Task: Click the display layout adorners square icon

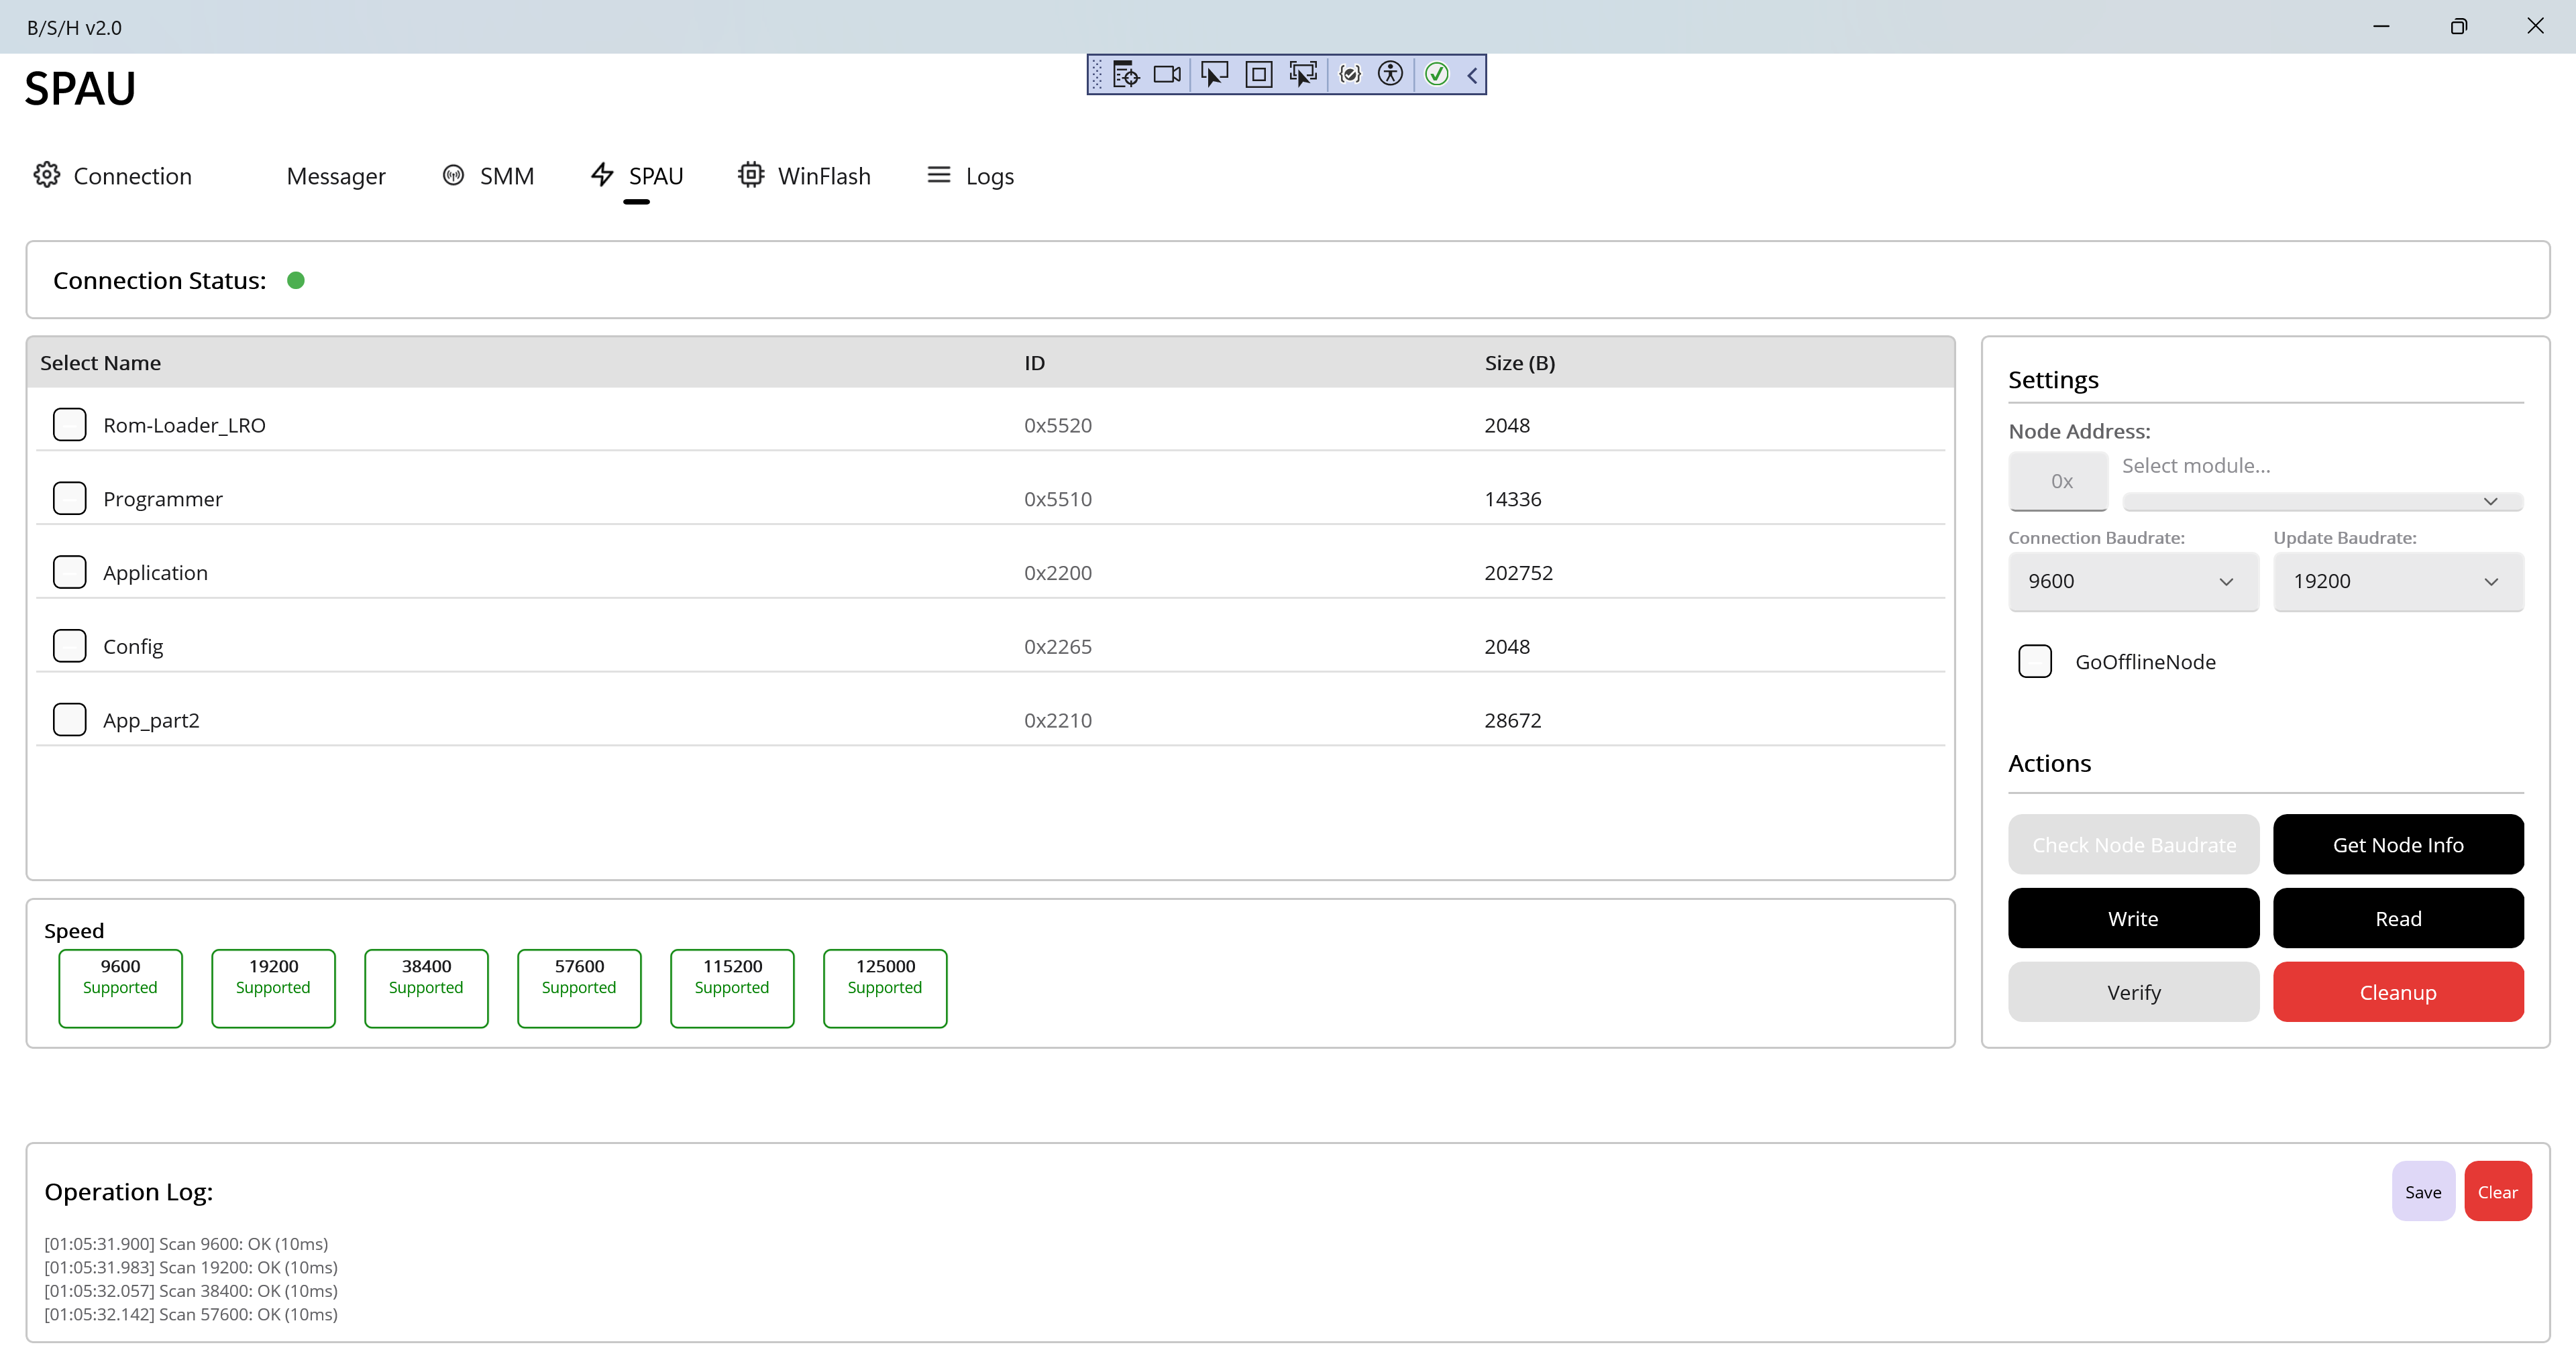Action: pyautogui.click(x=1259, y=74)
